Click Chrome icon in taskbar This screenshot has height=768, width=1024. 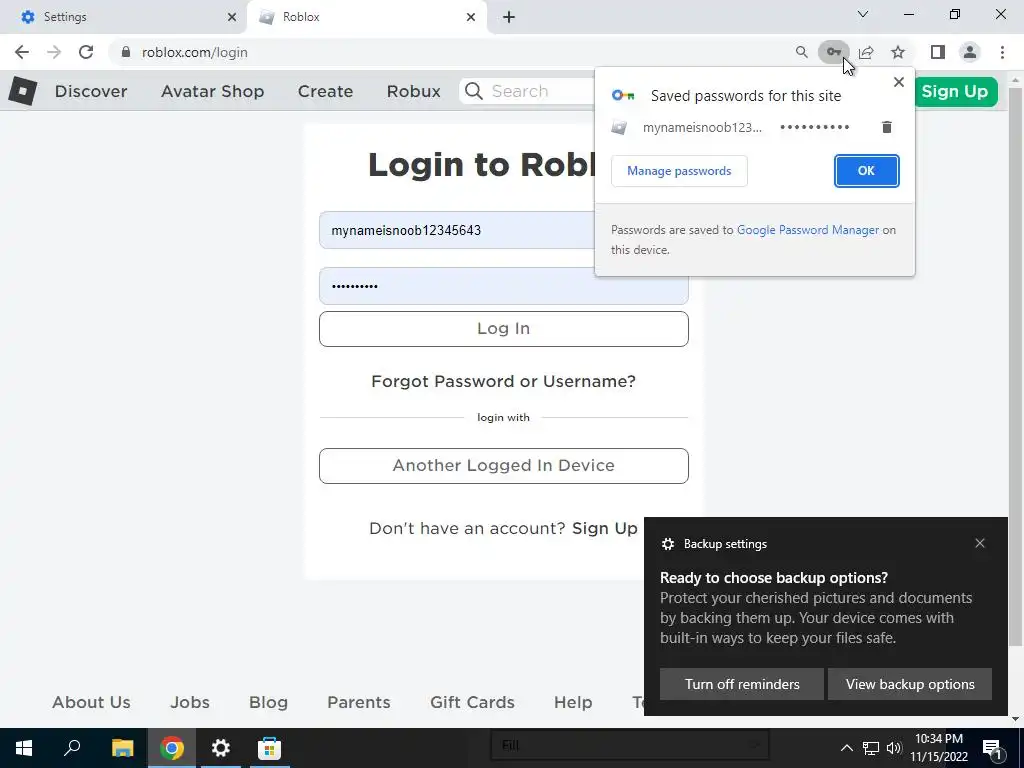click(172, 748)
